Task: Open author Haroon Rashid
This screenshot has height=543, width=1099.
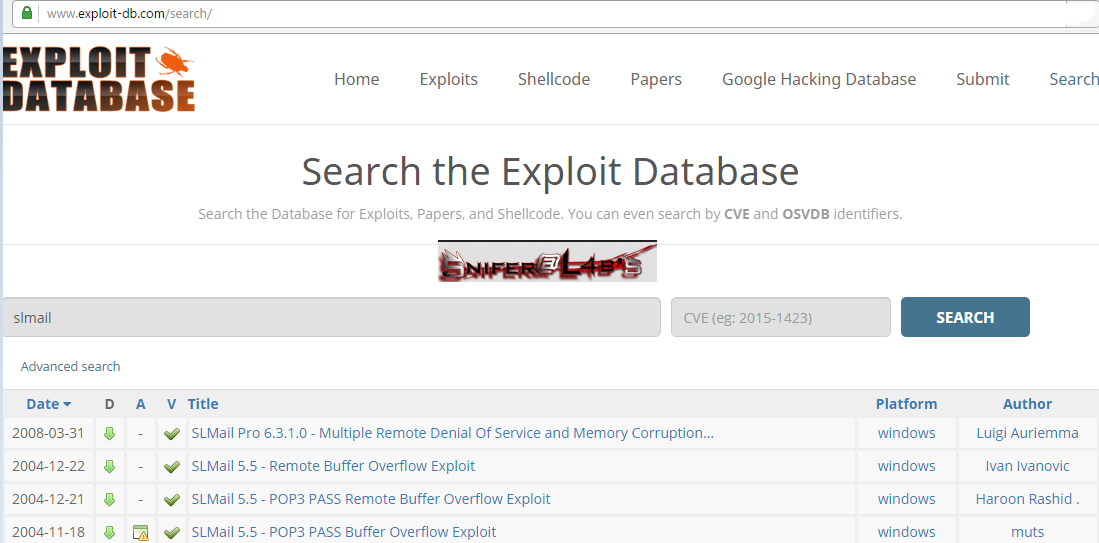Action: (x=1028, y=499)
